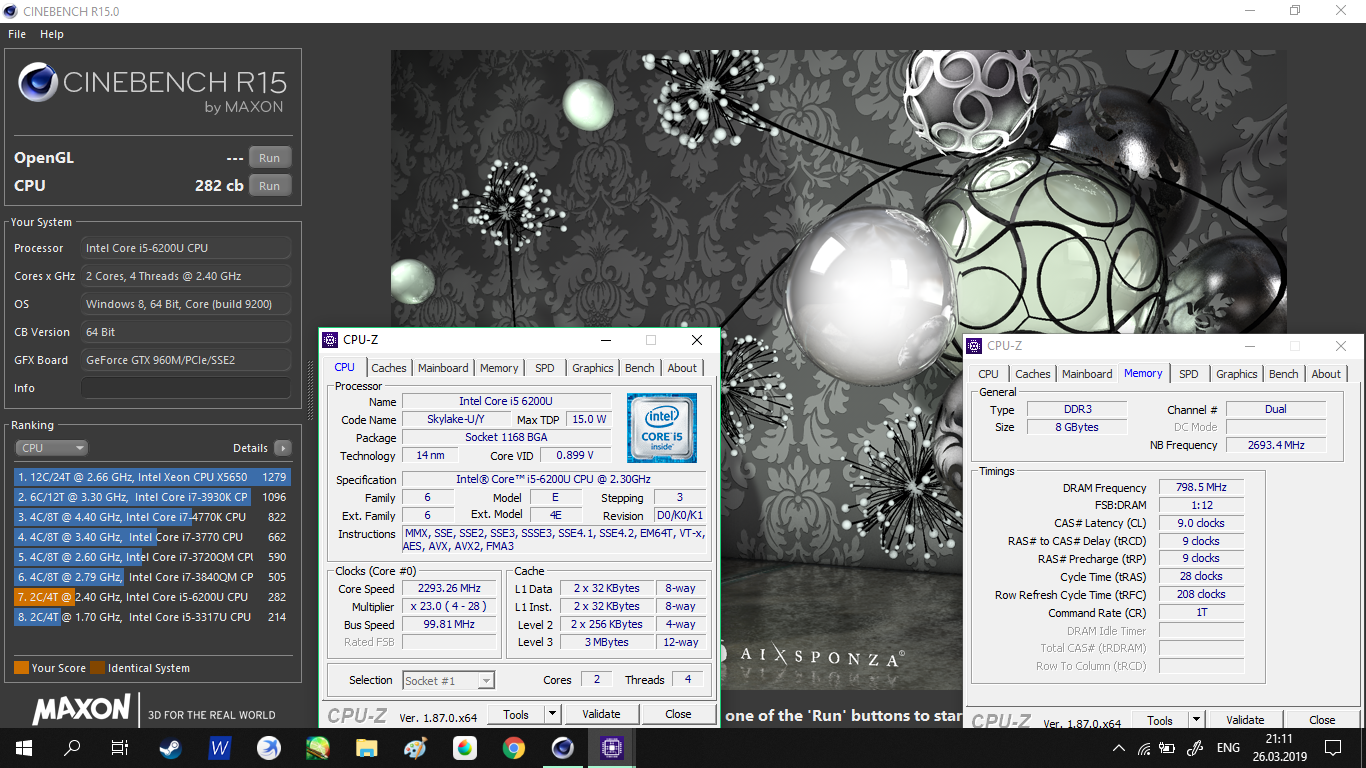The image size is (1366, 768).
Task: Switch to CPU tab in CPU-Z Memory window
Action: tap(989, 374)
